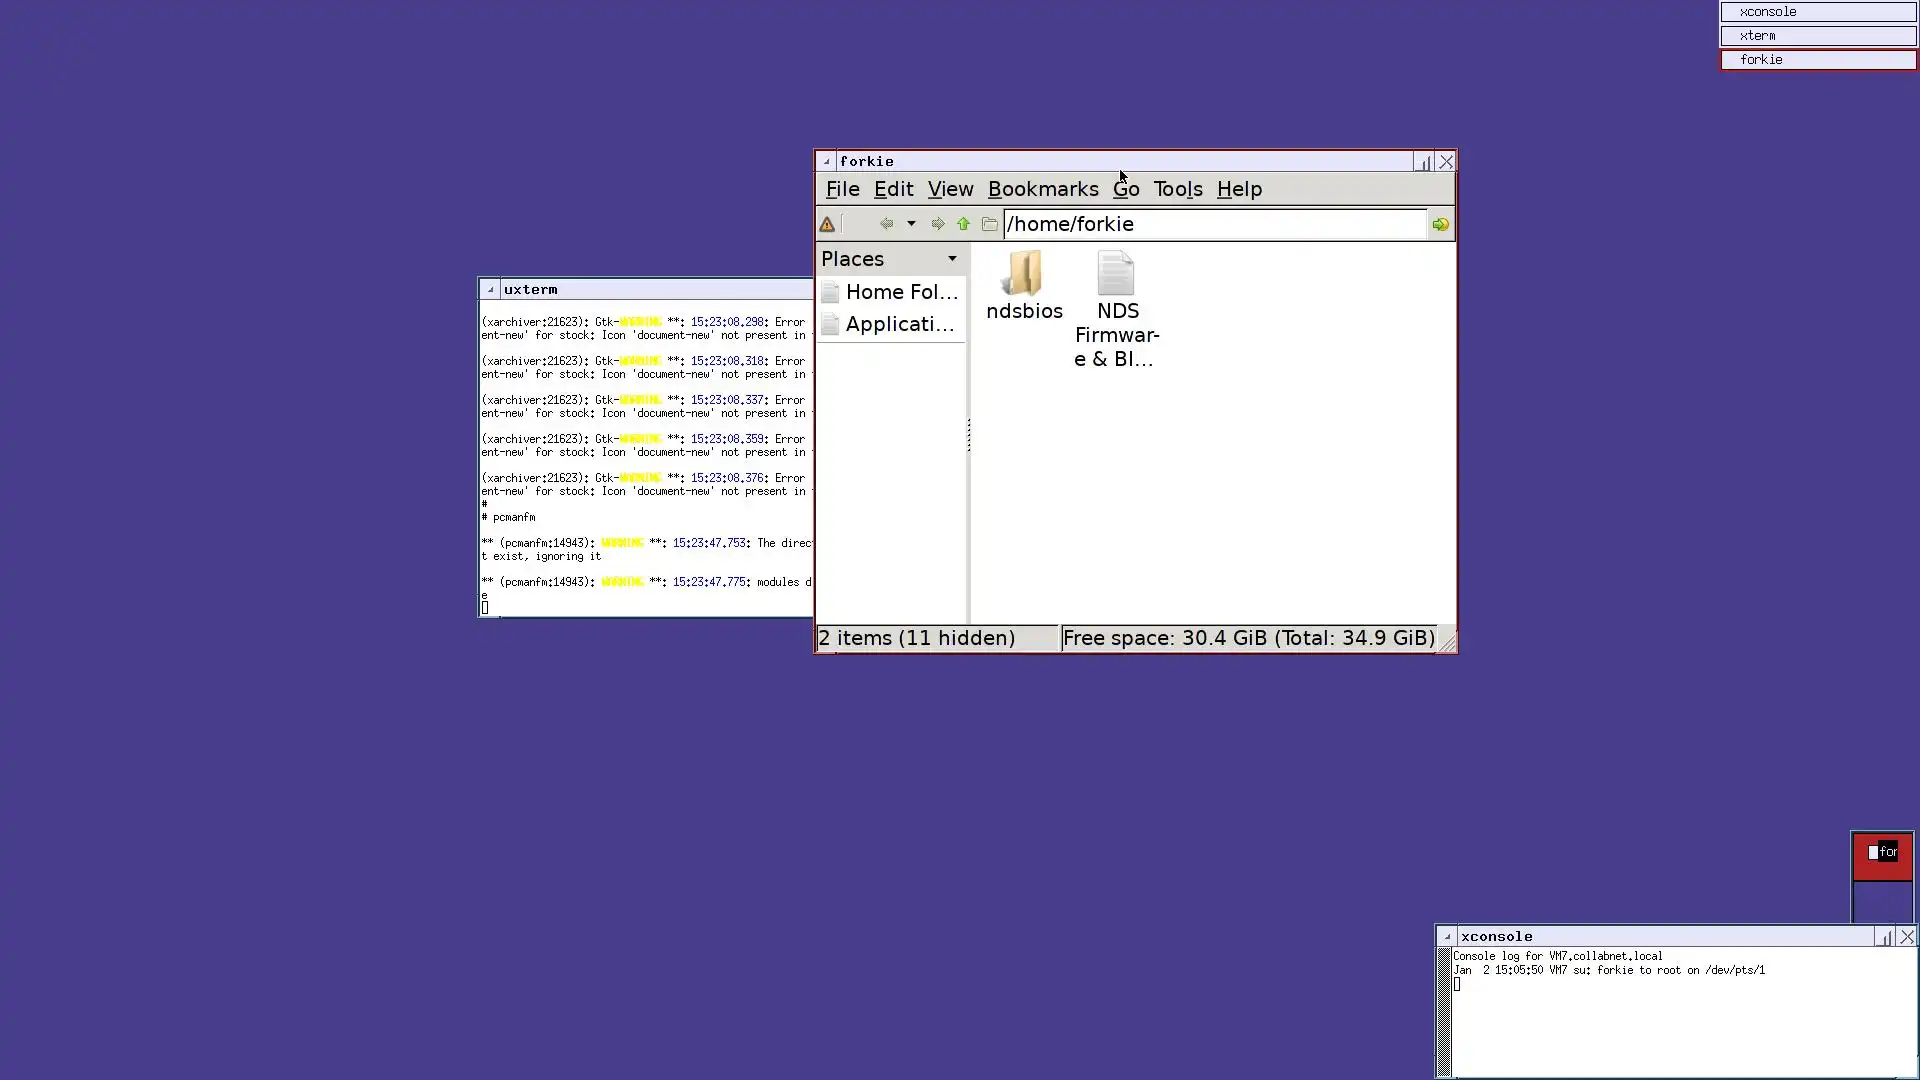Open forkie window menu button in titlebar
Screen dimensions: 1920x1080
tap(826, 161)
